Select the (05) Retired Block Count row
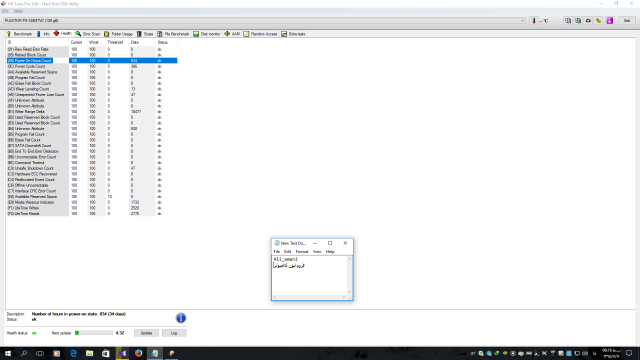640x360 pixels. pyautogui.click(x=92, y=55)
